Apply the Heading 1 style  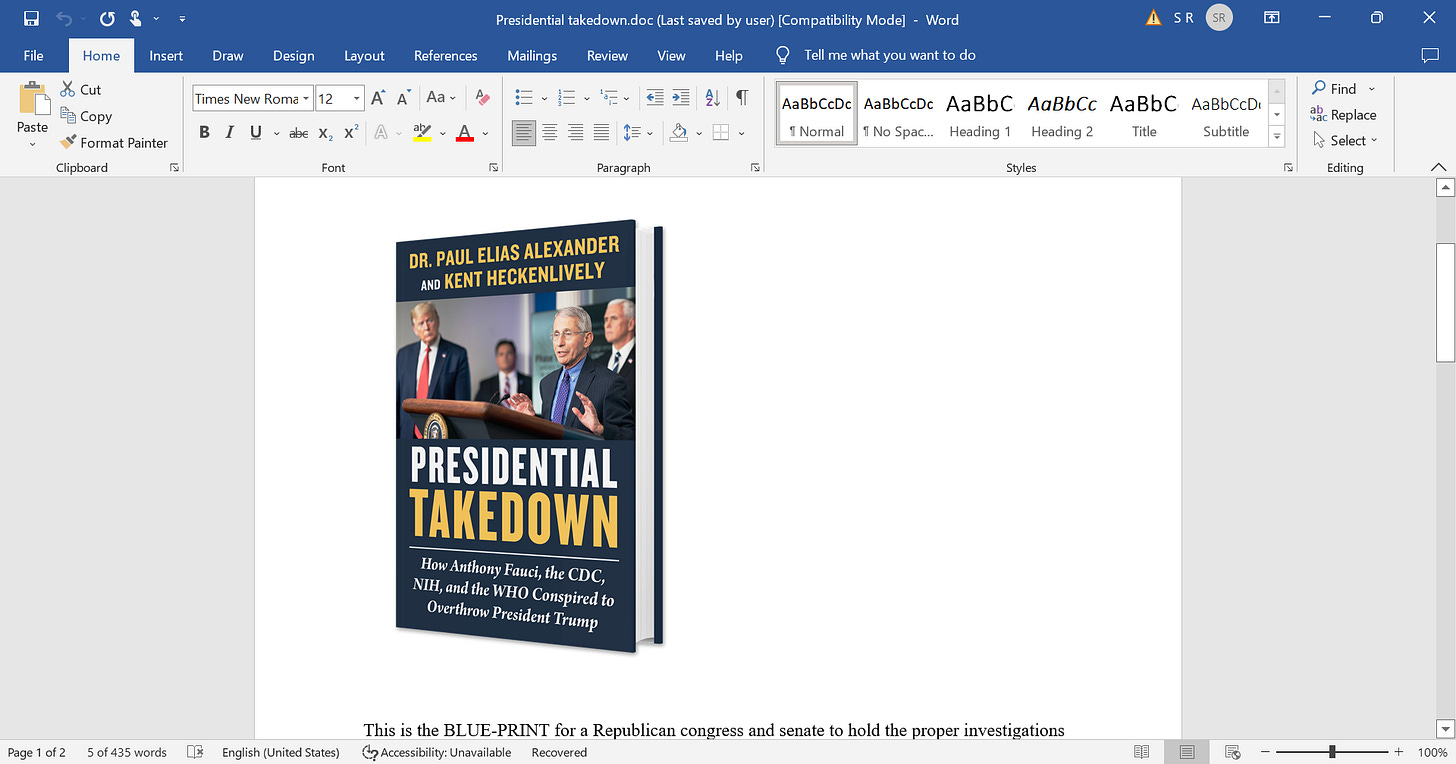(x=980, y=115)
